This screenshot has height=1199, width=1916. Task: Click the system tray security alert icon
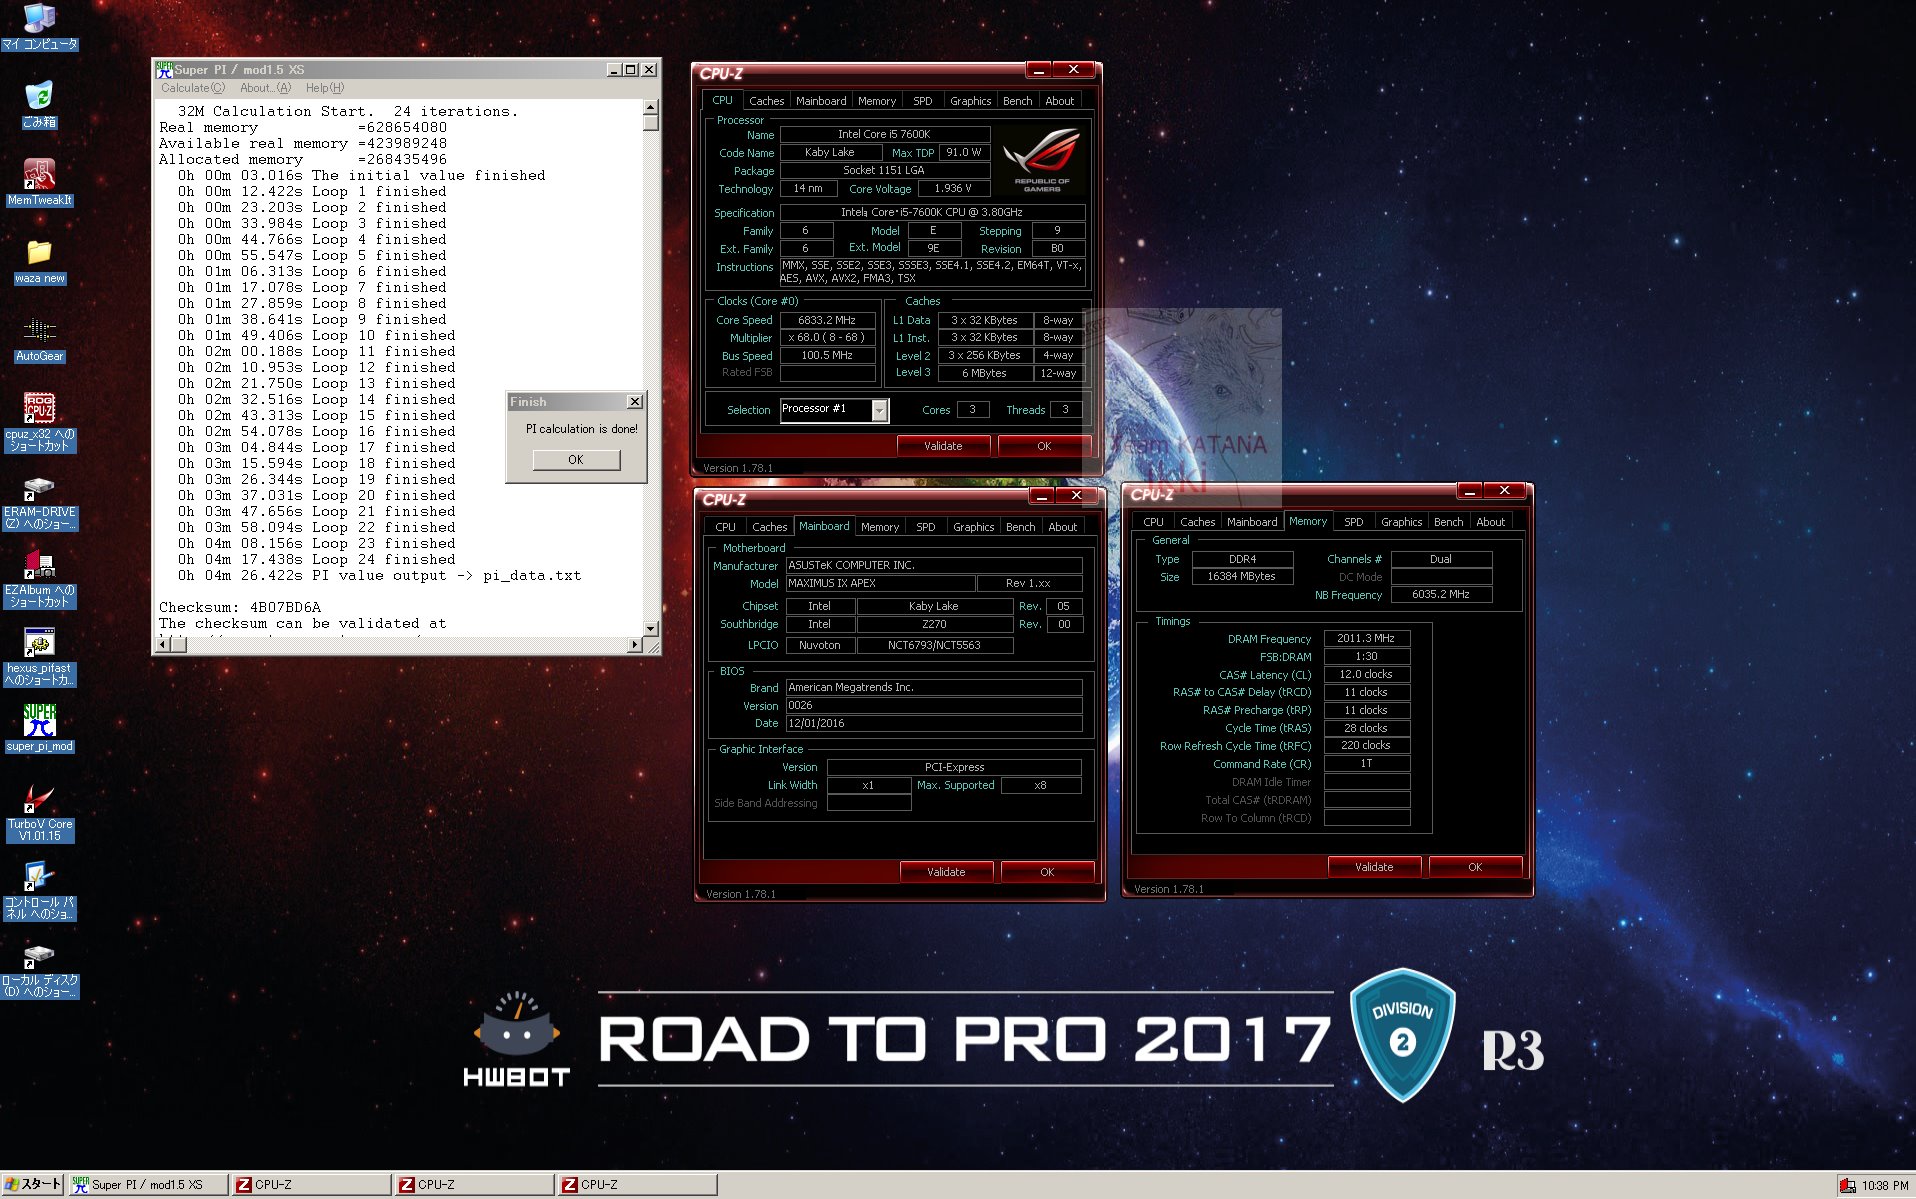click(x=1847, y=1186)
